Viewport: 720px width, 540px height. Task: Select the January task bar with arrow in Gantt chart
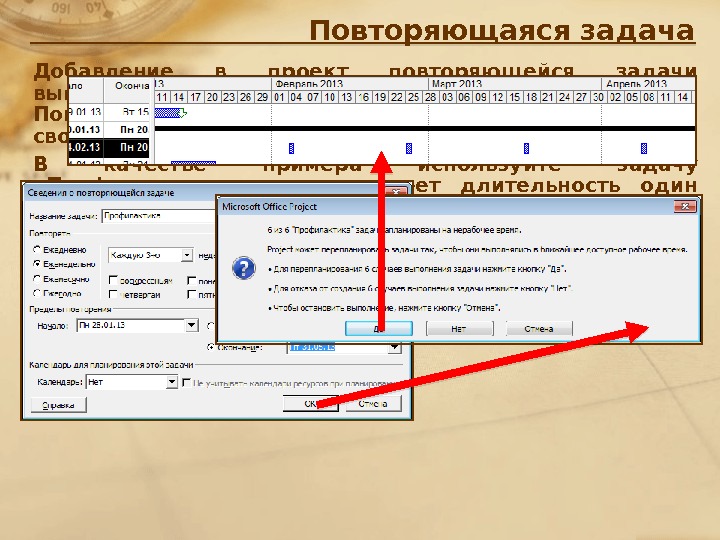point(170,112)
